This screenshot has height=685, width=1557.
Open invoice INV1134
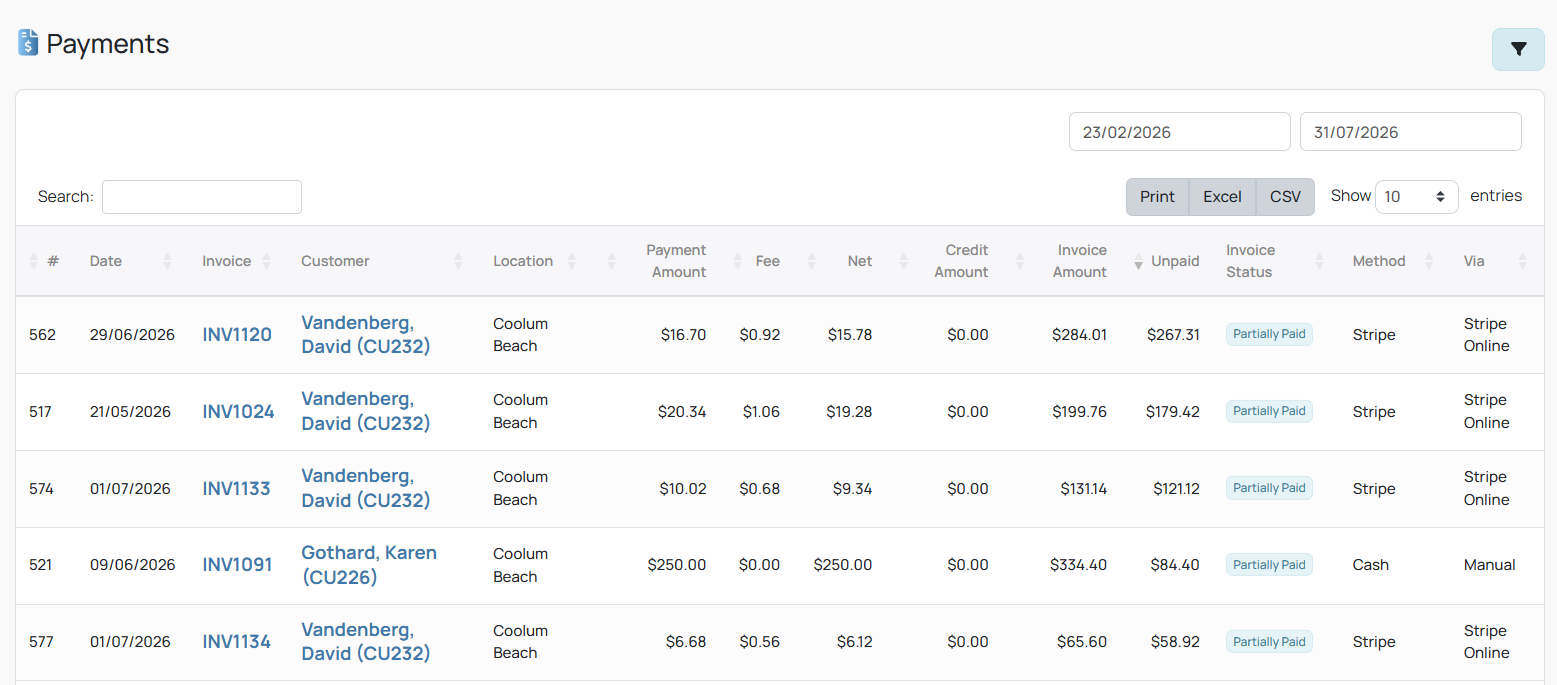pos(236,642)
